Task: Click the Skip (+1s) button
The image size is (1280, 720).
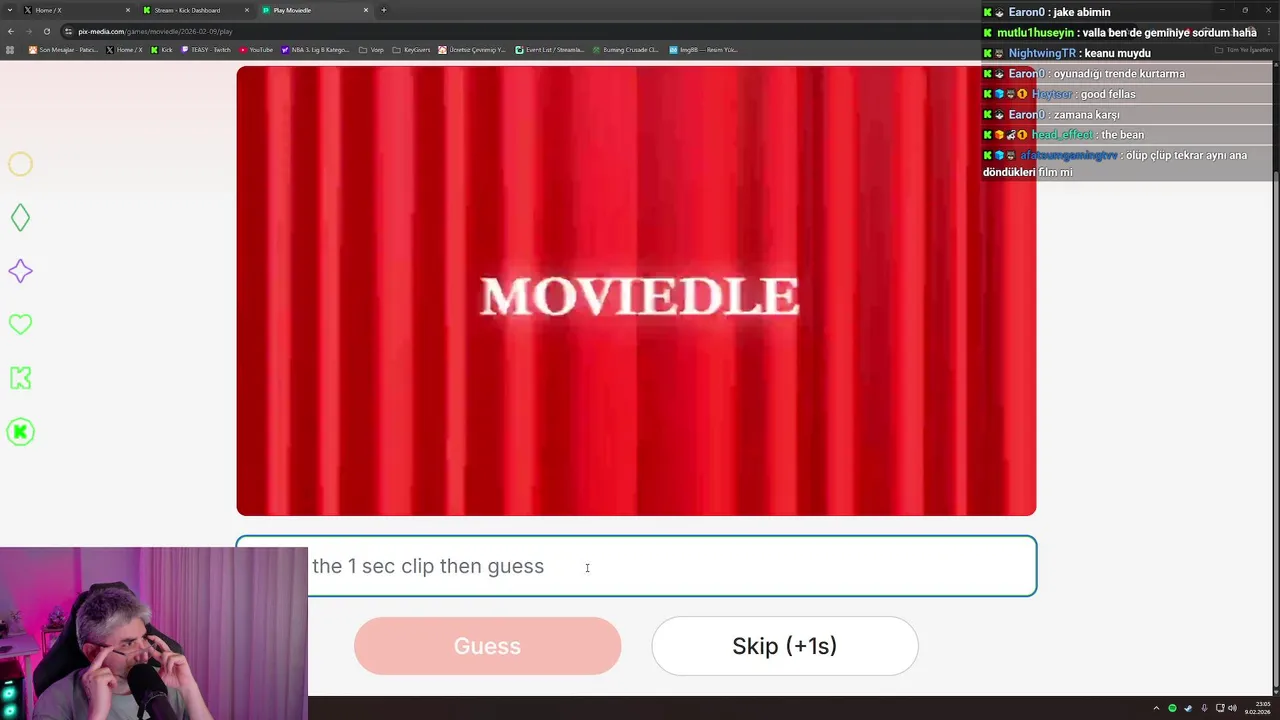Action: click(785, 646)
